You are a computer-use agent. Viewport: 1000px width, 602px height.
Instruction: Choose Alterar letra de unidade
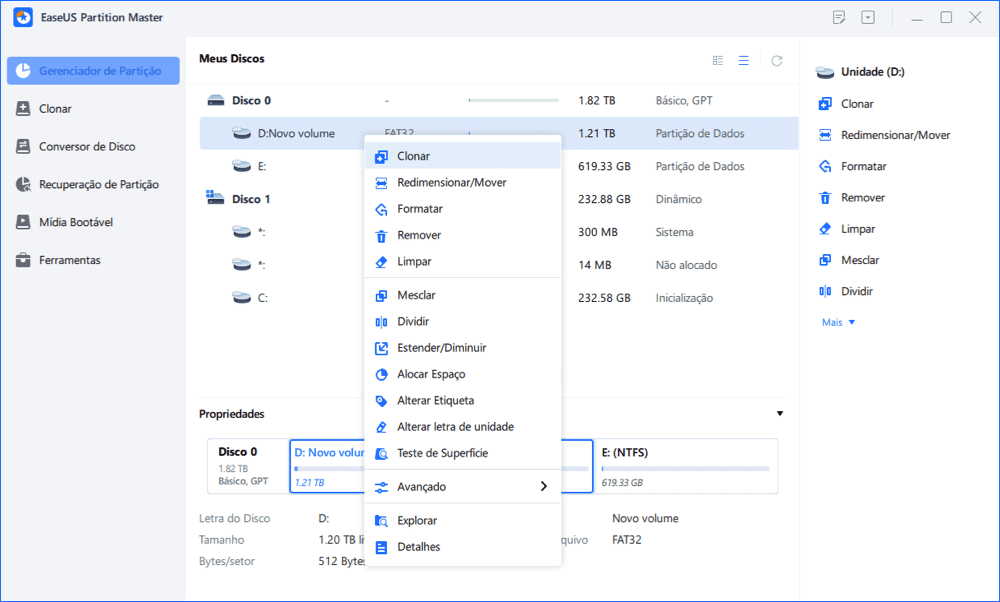click(x=462, y=427)
